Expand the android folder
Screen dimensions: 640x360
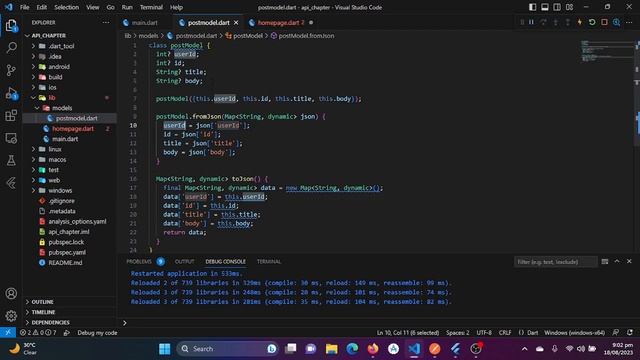click(x=59, y=67)
